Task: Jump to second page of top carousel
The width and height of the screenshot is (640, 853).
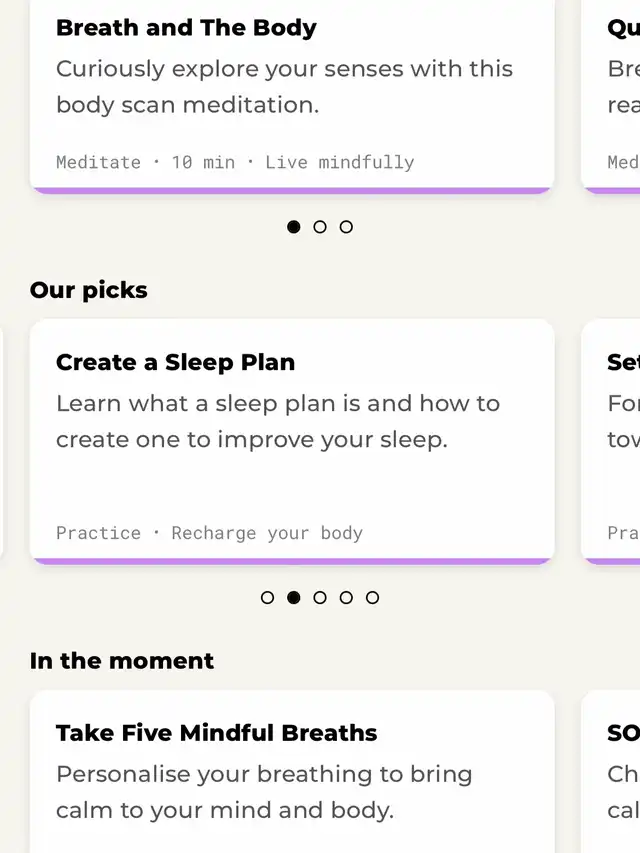Action: (x=320, y=227)
